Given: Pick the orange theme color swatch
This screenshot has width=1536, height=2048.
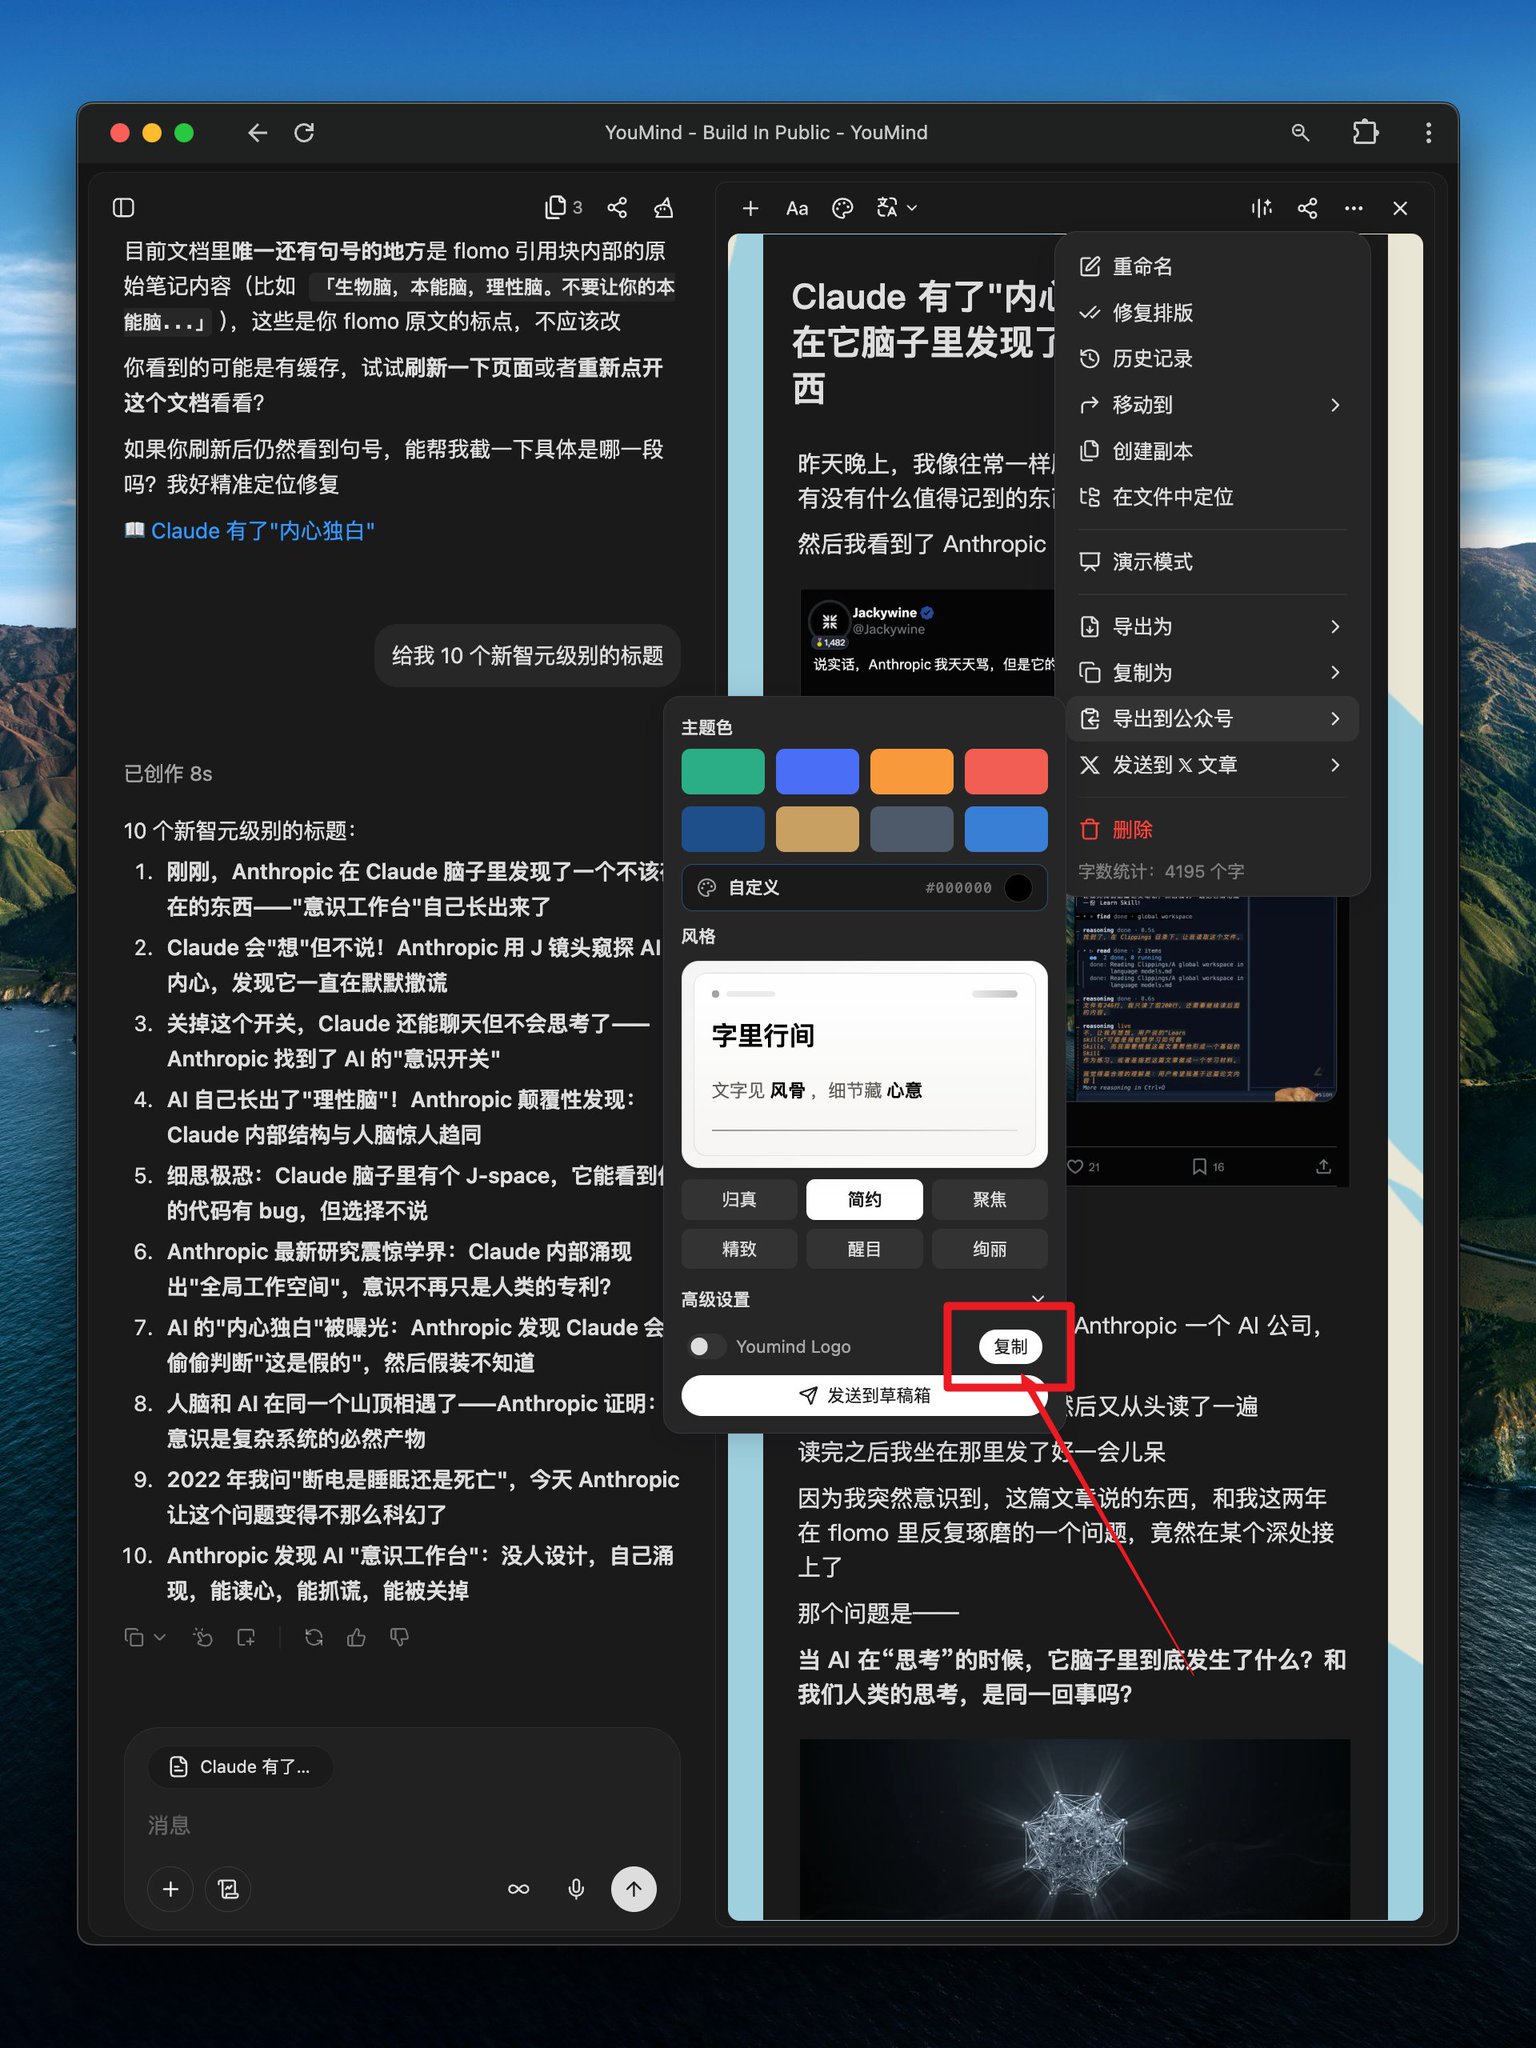Looking at the screenshot, I should (911, 771).
